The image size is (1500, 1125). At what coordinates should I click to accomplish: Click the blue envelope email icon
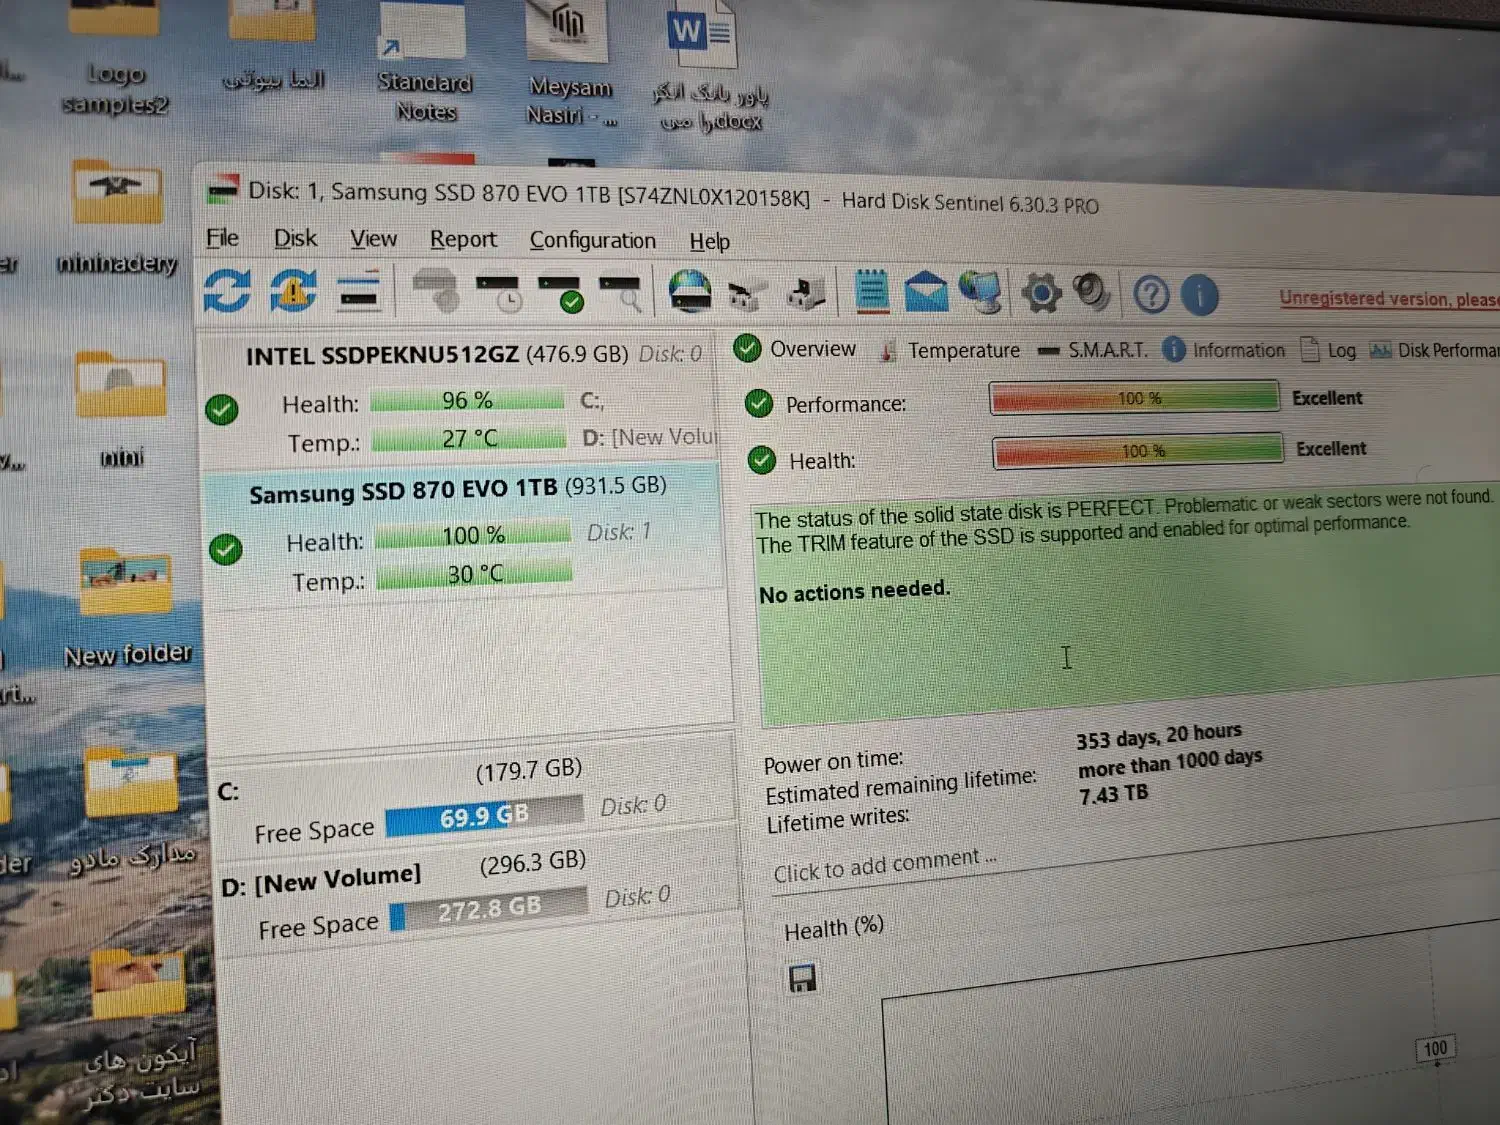[x=926, y=293]
